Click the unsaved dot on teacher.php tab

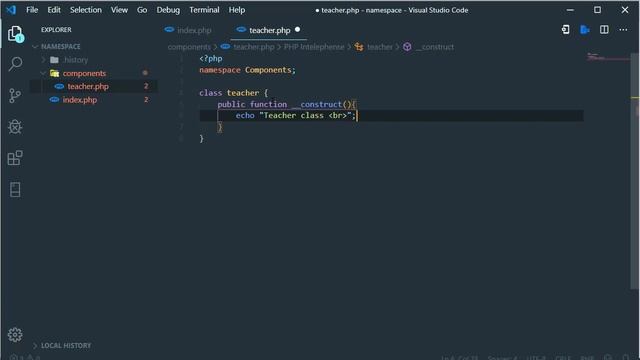(x=297, y=29)
